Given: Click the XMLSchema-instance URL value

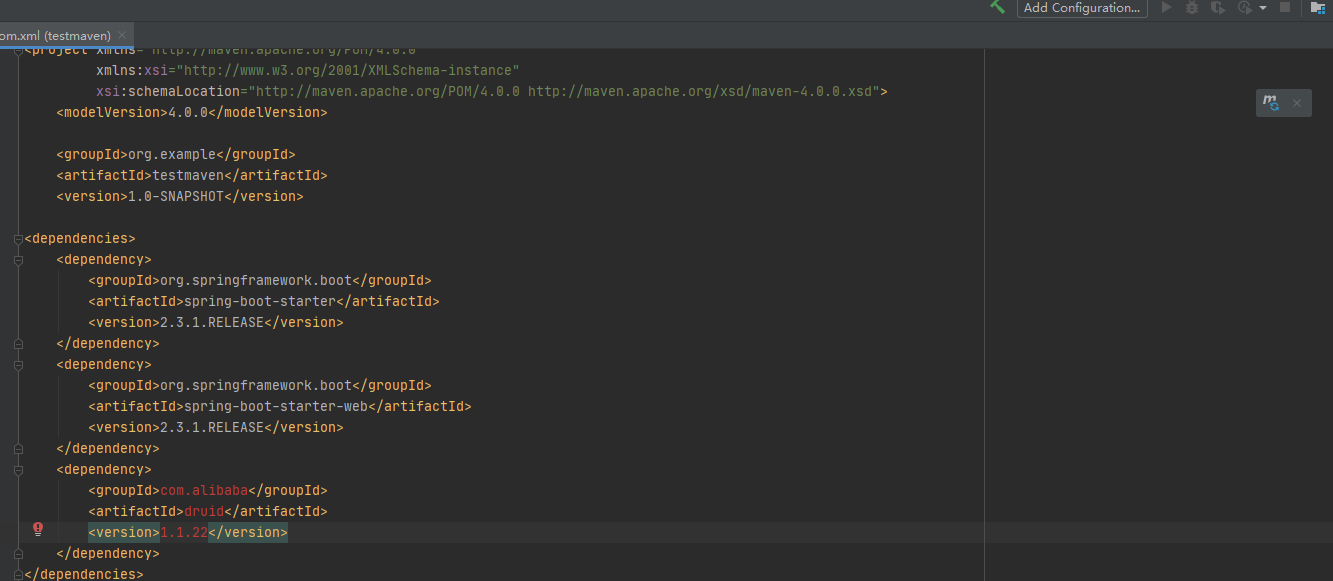Looking at the screenshot, I should pyautogui.click(x=348, y=70).
